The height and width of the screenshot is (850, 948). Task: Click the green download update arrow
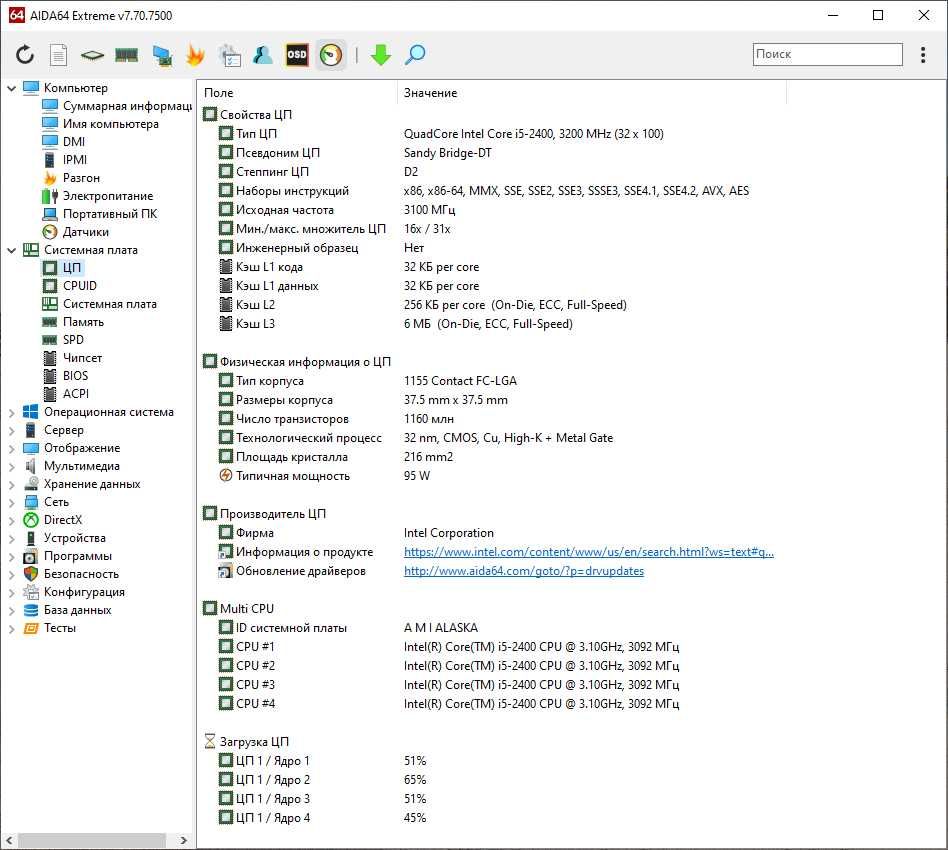(381, 55)
